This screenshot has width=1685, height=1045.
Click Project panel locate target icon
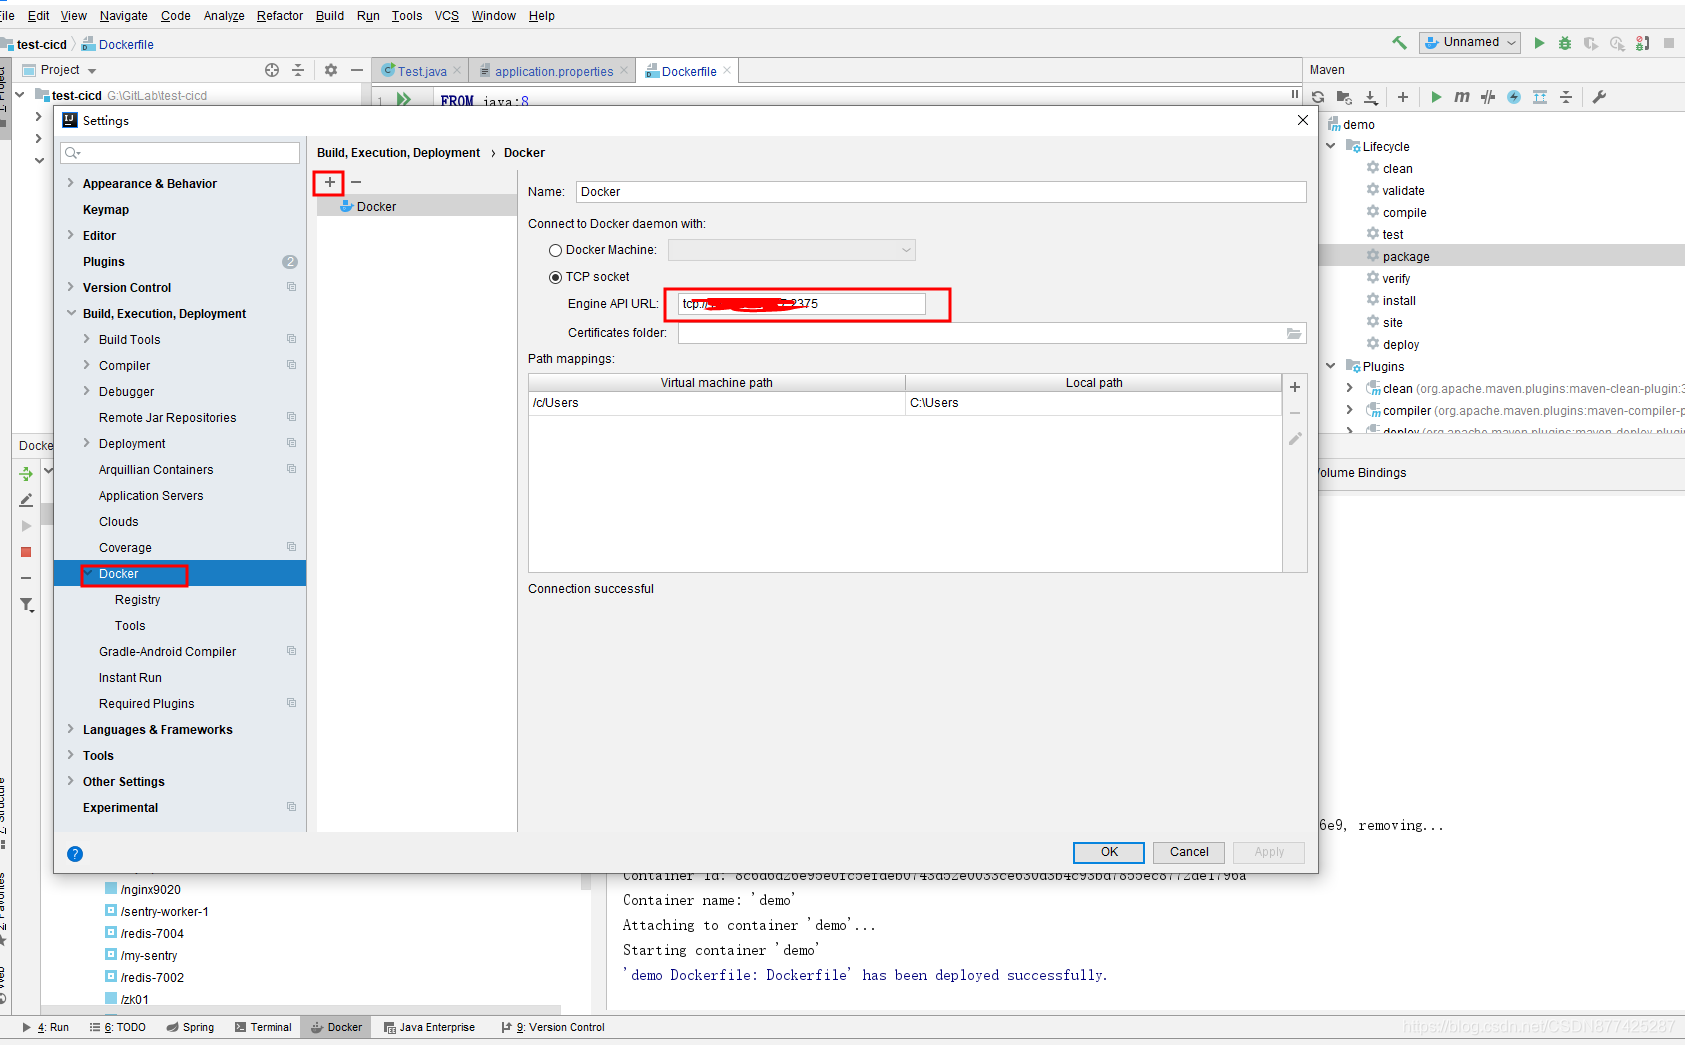click(x=272, y=70)
